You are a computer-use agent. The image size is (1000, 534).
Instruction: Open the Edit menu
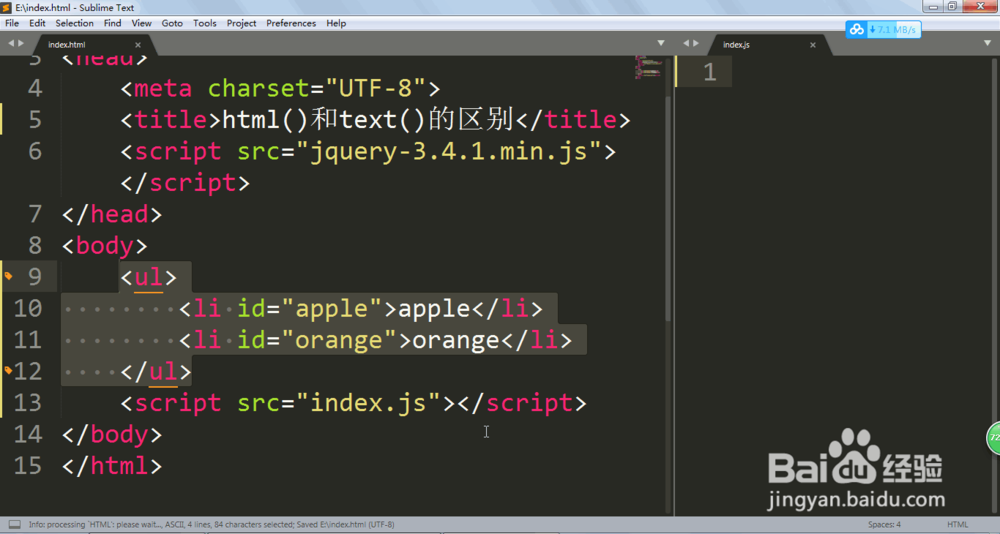38,23
